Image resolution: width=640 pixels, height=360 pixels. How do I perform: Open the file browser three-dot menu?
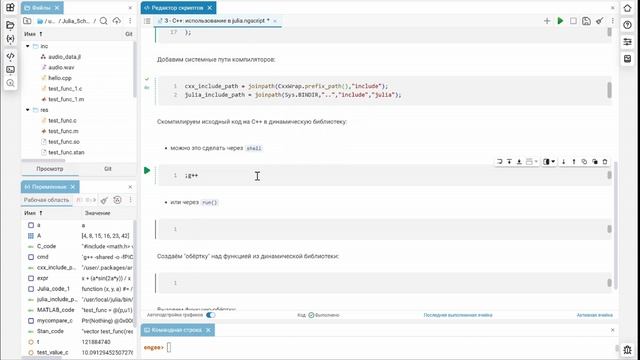(130, 21)
